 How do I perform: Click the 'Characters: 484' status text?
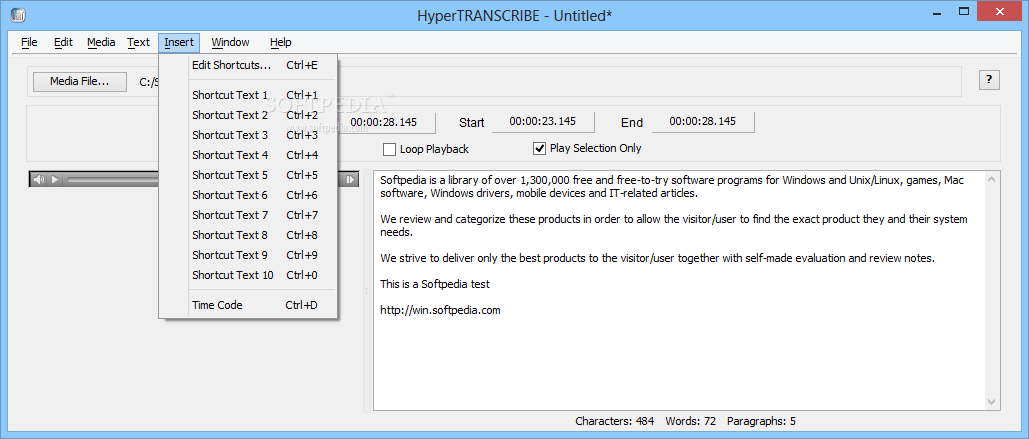[x=614, y=421]
